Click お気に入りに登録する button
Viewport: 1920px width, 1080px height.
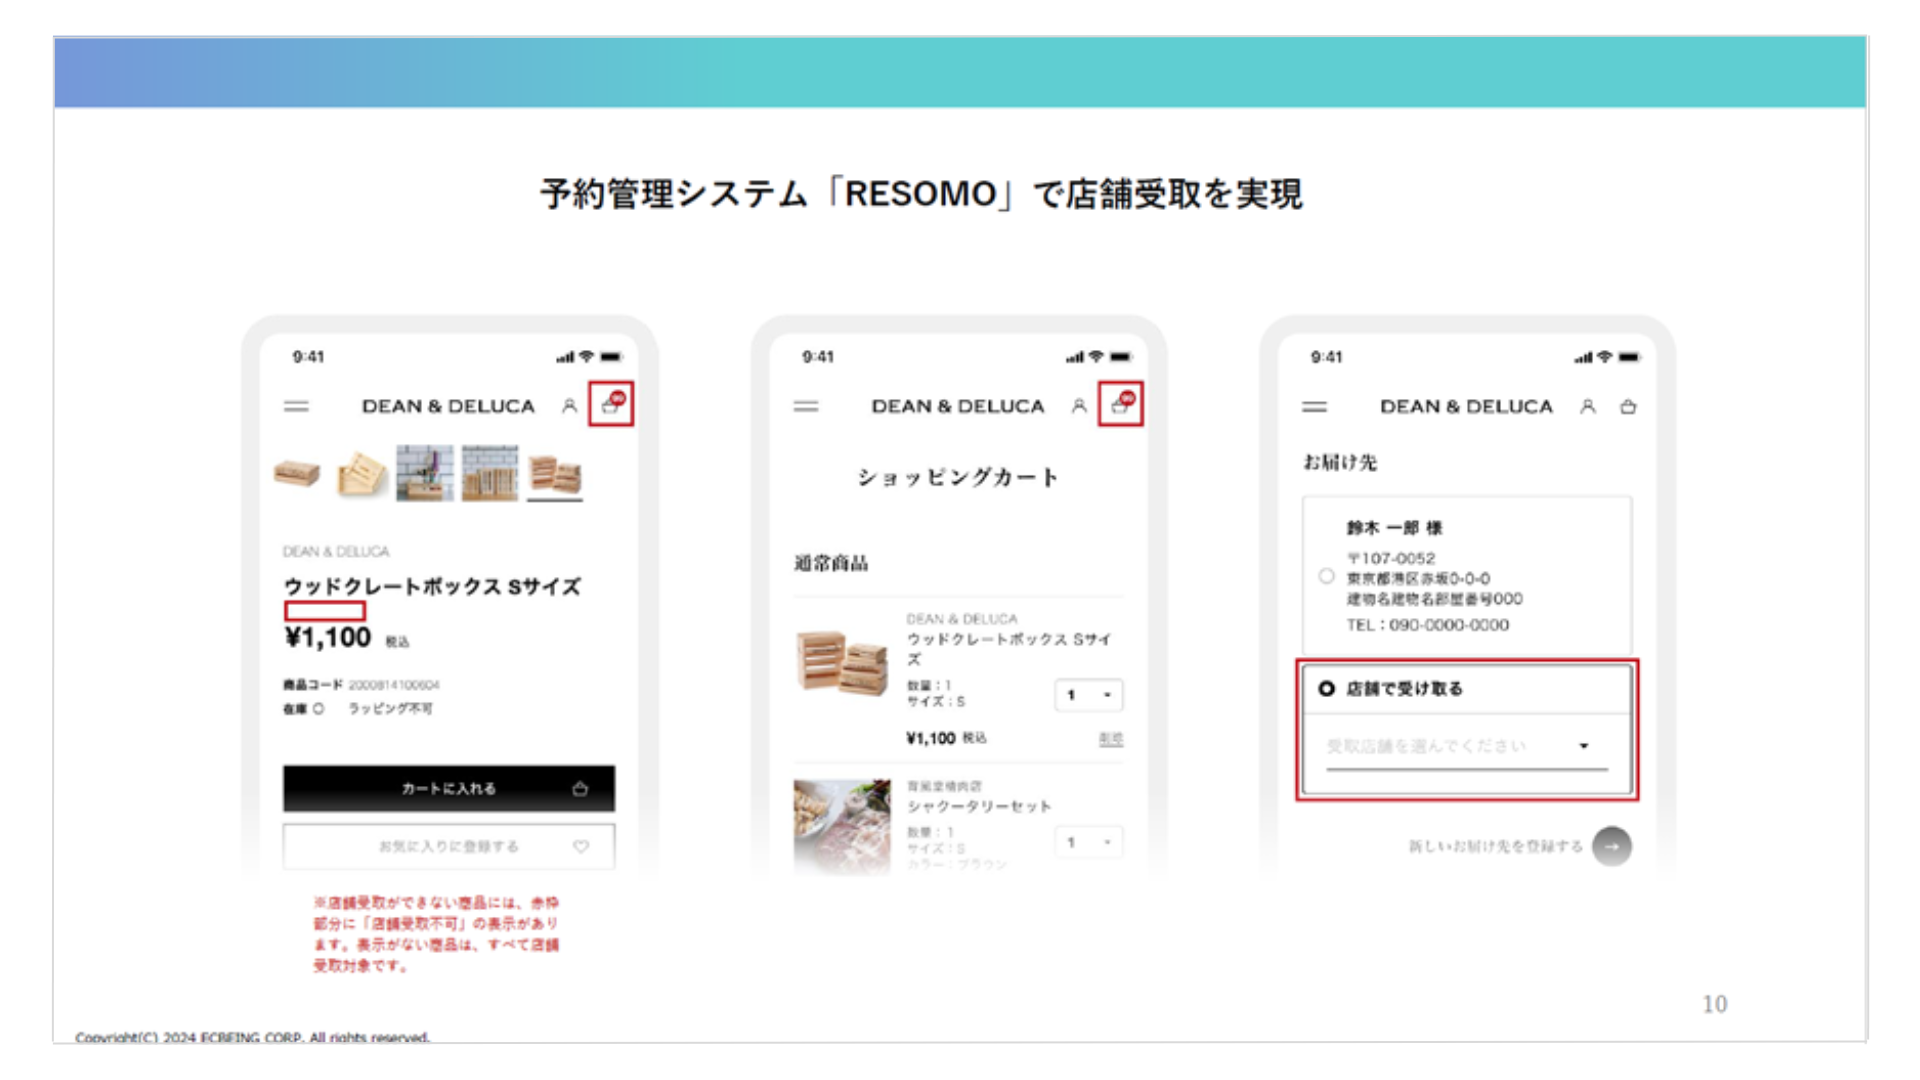tap(448, 846)
